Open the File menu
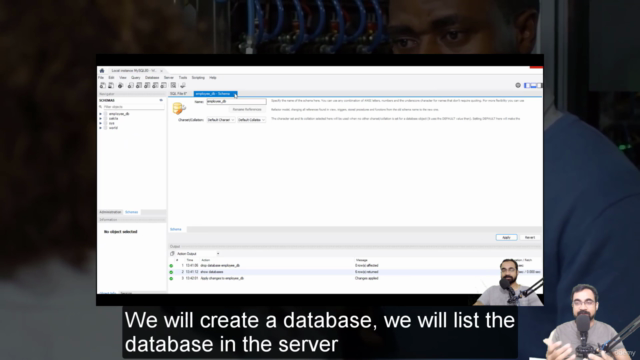This screenshot has width=640, height=360. coord(101,78)
